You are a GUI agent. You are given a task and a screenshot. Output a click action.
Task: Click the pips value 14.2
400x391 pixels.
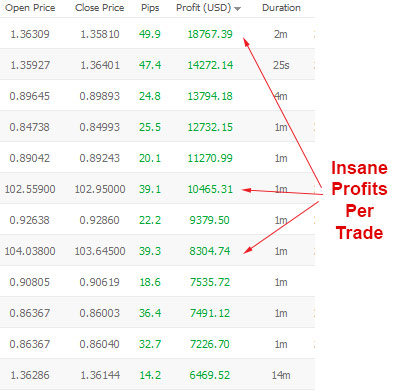point(150,375)
